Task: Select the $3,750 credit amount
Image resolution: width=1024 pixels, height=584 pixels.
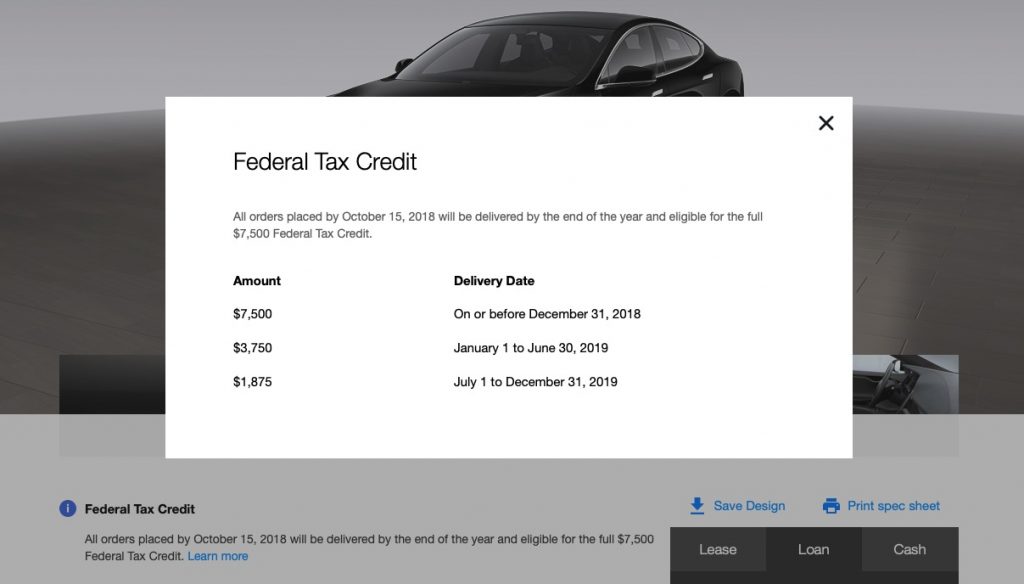Action: pyautogui.click(x=252, y=348)
